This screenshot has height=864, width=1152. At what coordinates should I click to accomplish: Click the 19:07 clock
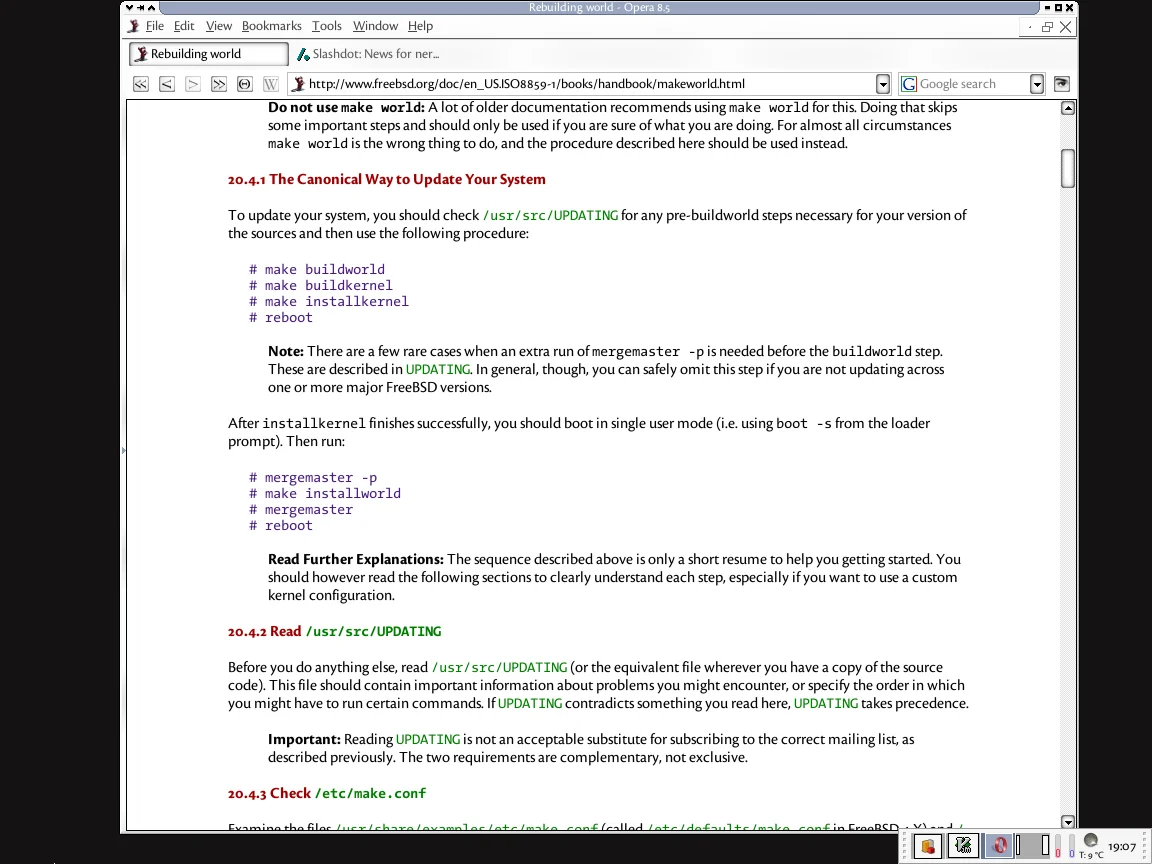[x=1121, y=846]
